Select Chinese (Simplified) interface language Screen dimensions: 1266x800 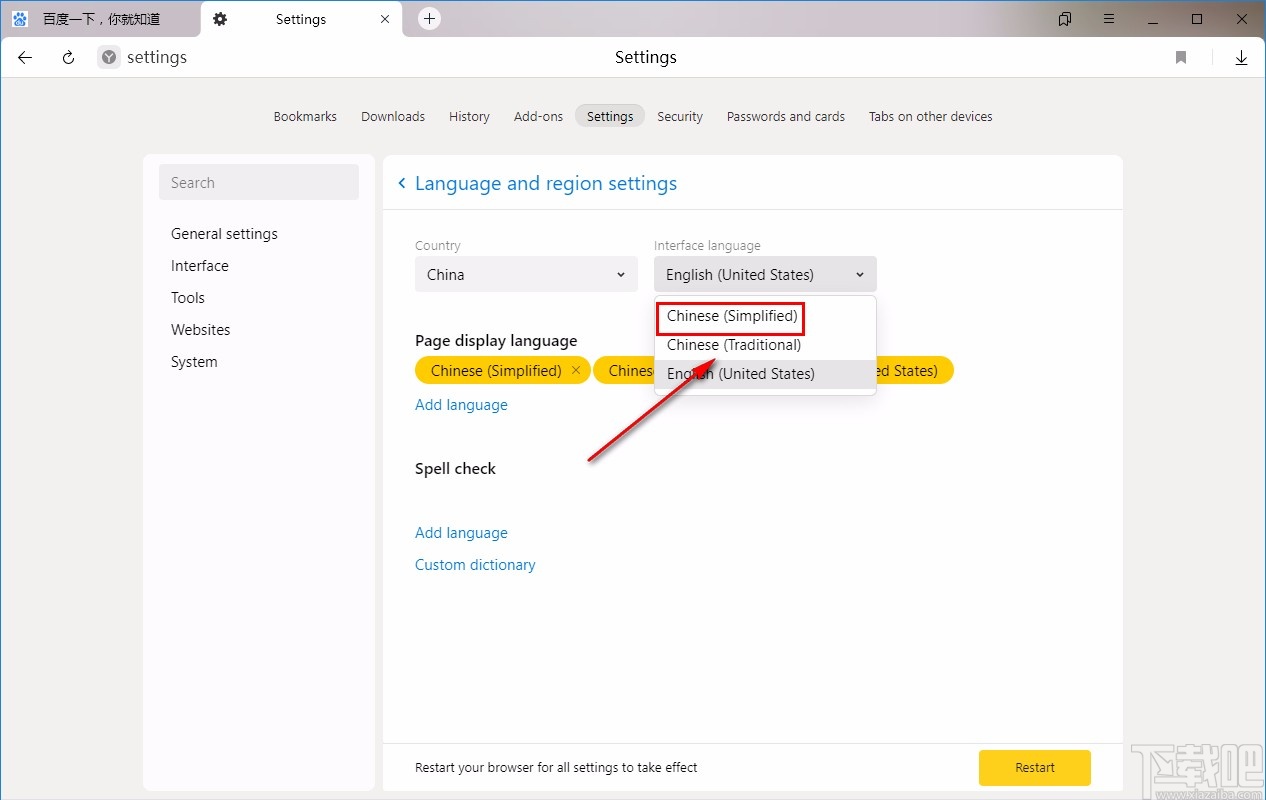coord(732,316)
